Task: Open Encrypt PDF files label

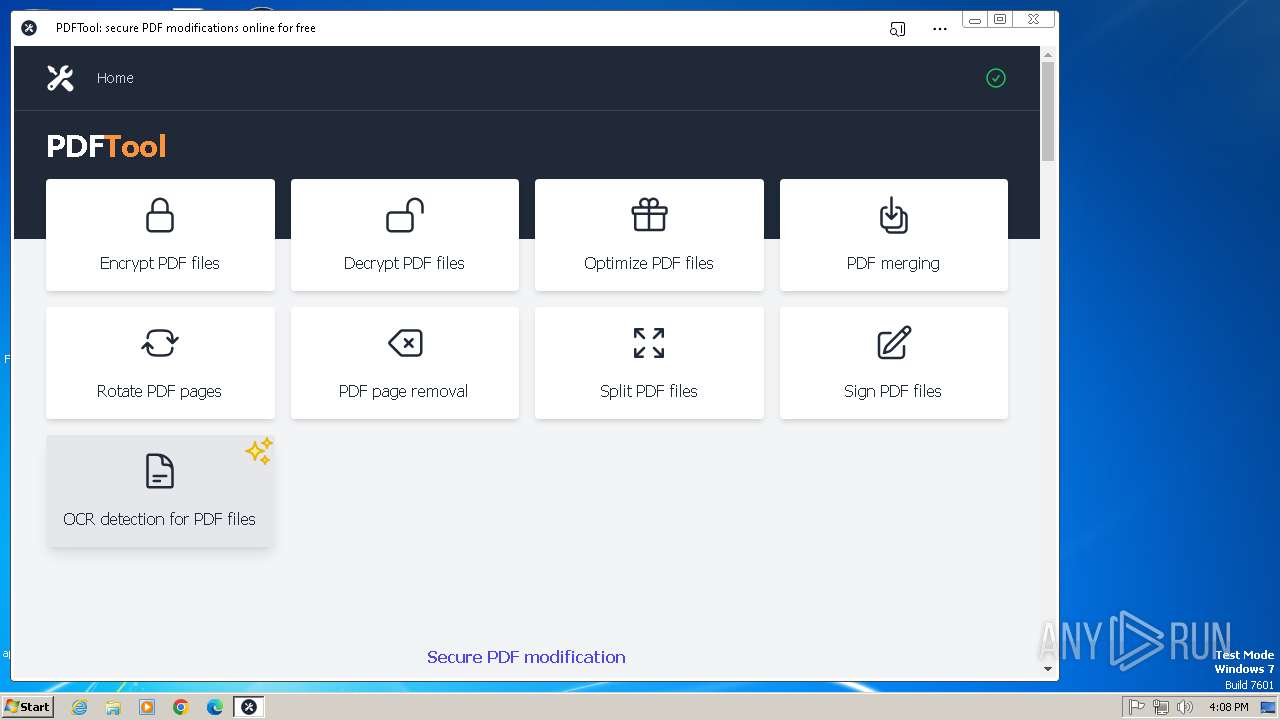Action: pyautogui.click(x=160, y=263)
